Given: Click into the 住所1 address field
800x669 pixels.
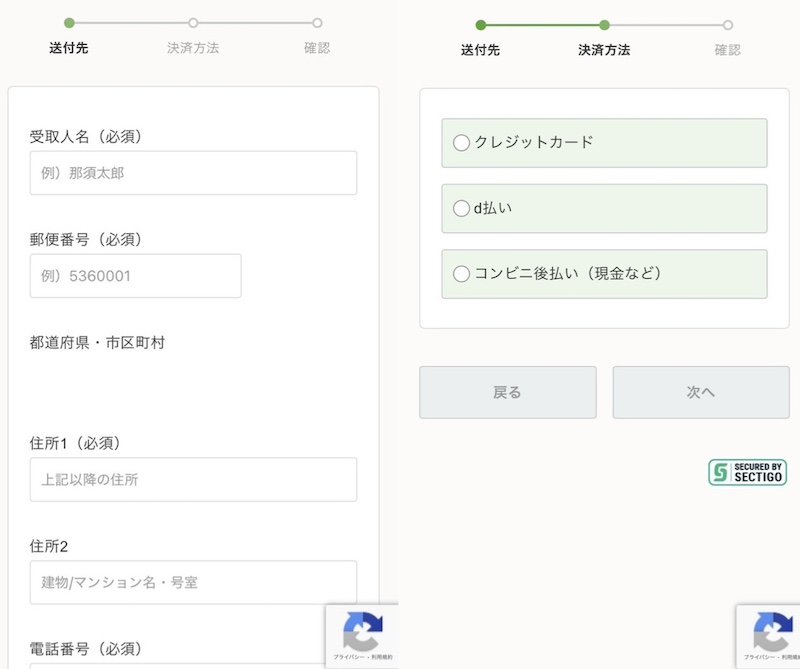Looking at the screenshot, I should click(193, 480).
